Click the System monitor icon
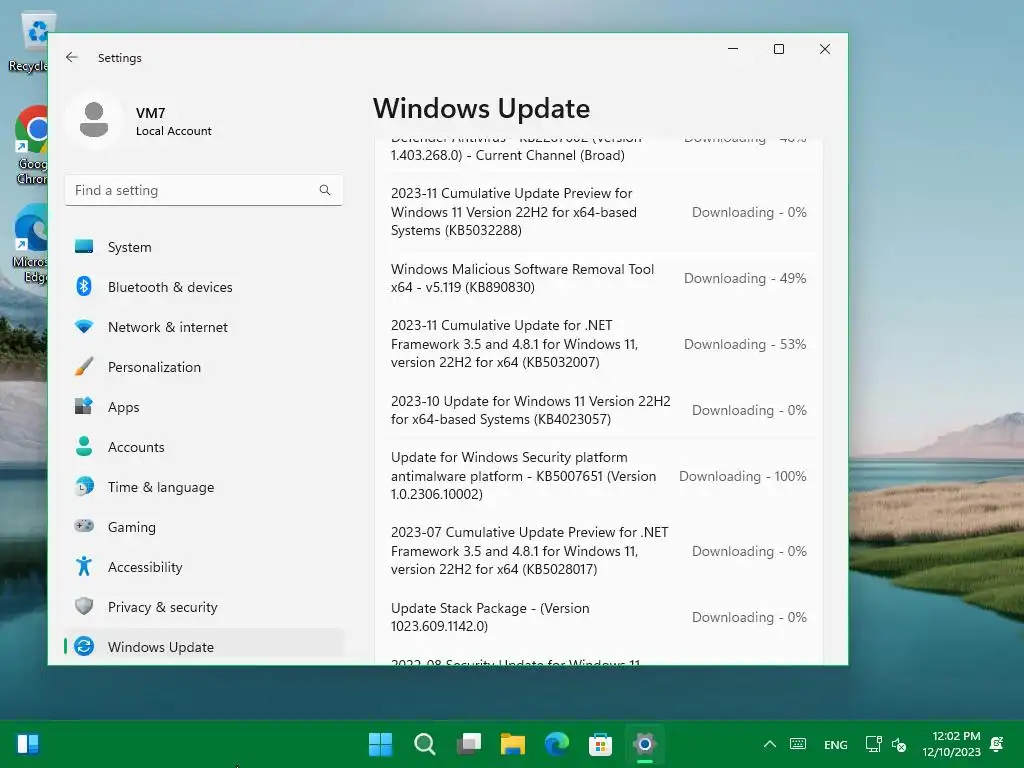The width and height of the screenshot is (1024, 768). coord(84,246)
